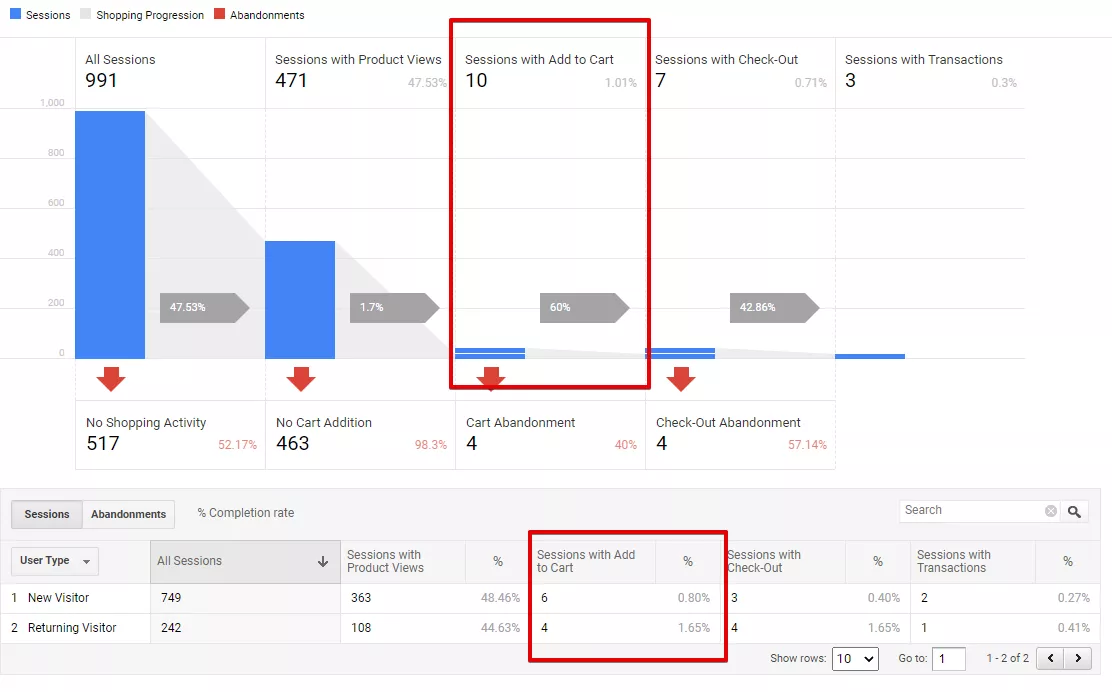Screen dimensions: 1112x692
Task: Switch to the Sessions tab
Action: 47,515
